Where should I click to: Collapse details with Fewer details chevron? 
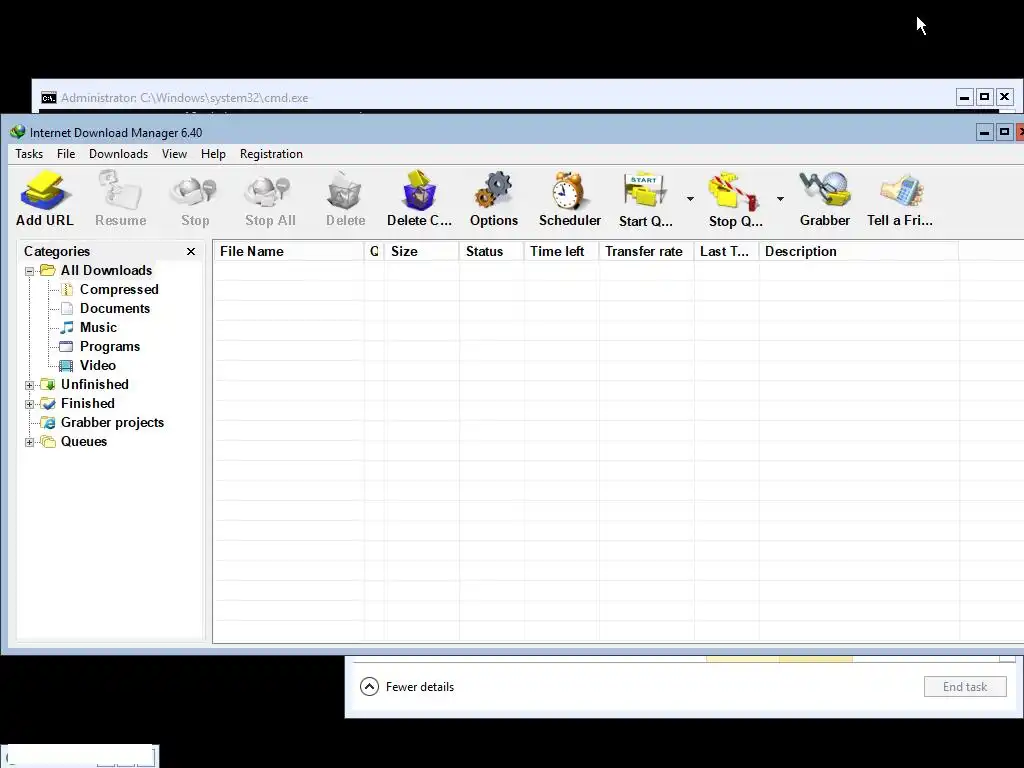369,686
